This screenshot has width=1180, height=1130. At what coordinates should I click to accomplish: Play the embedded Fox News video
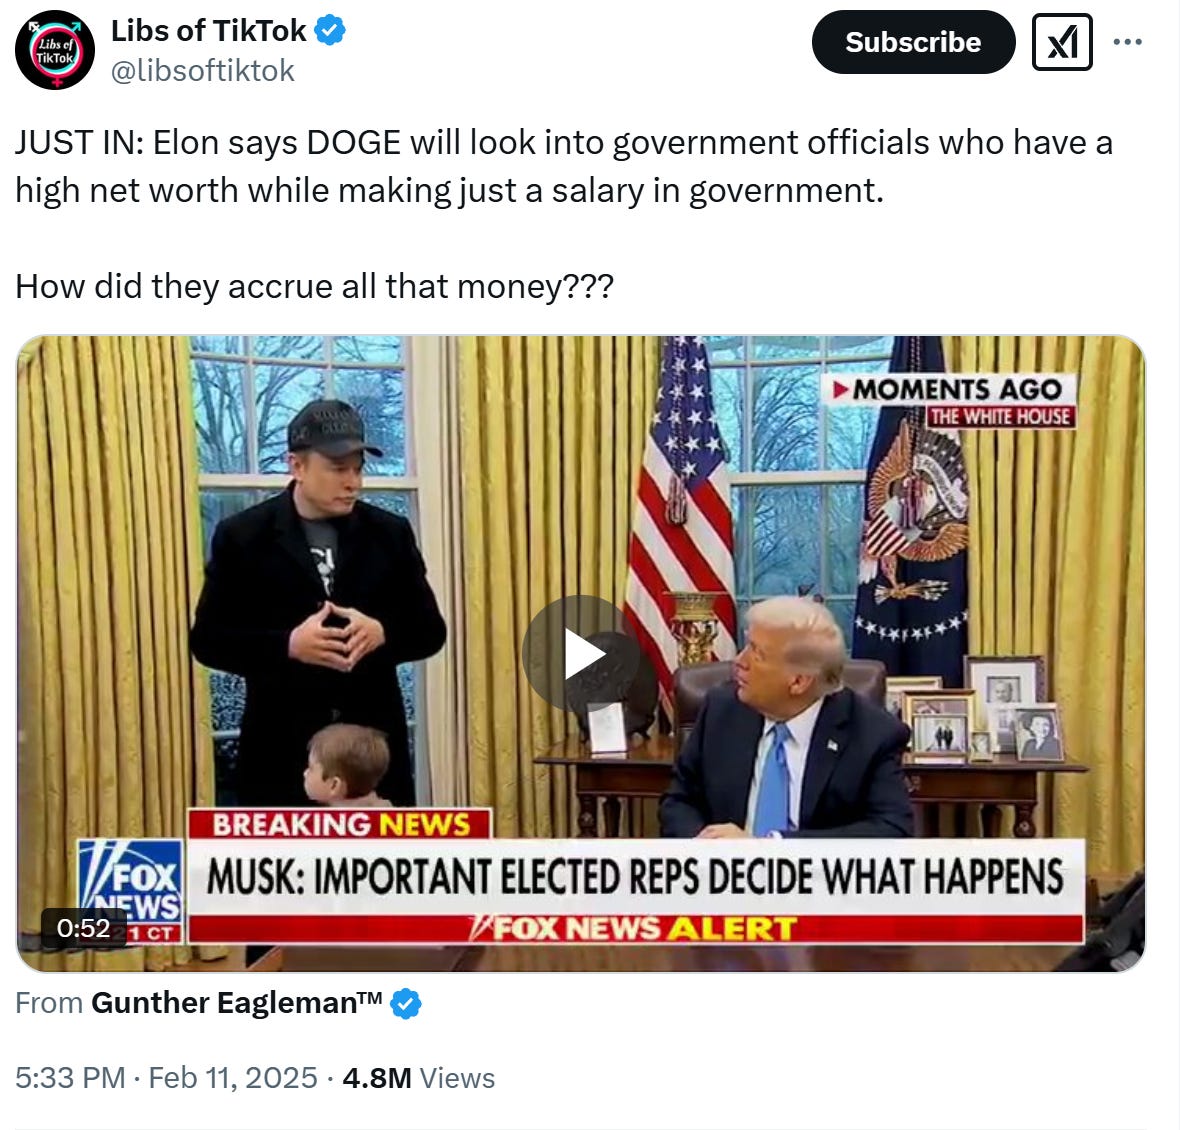[581, 654]
